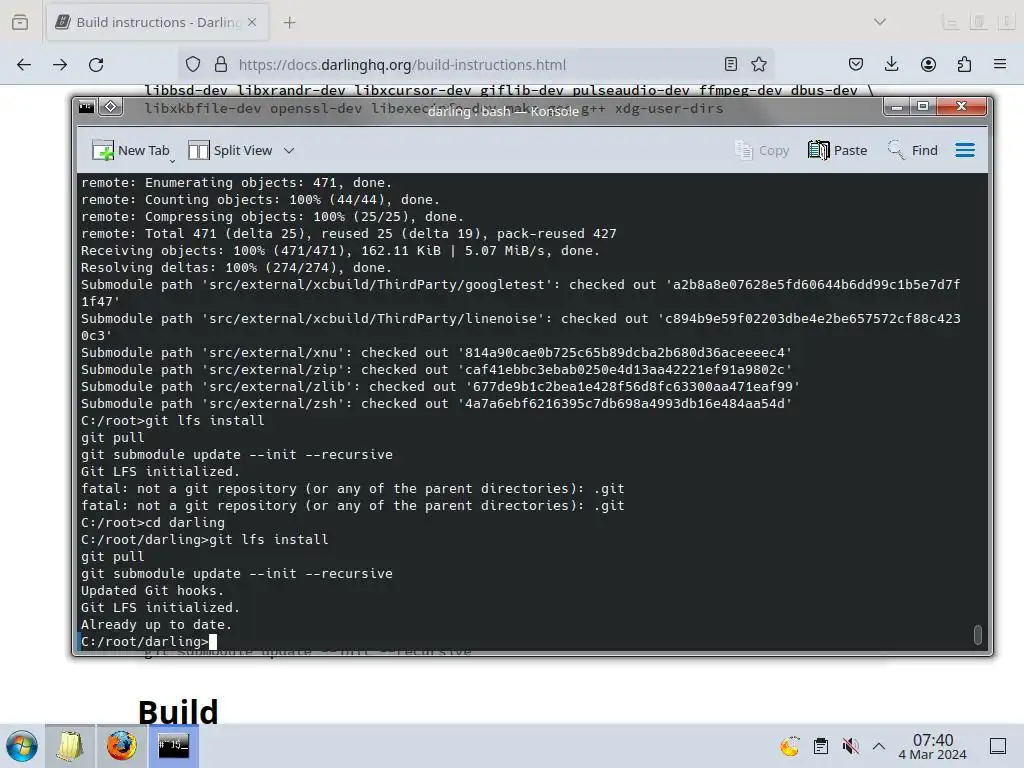Screen dimensions: 1024x768
Task: Click the terminal prompt C:/root/darling>
Action: pos(144,641)
